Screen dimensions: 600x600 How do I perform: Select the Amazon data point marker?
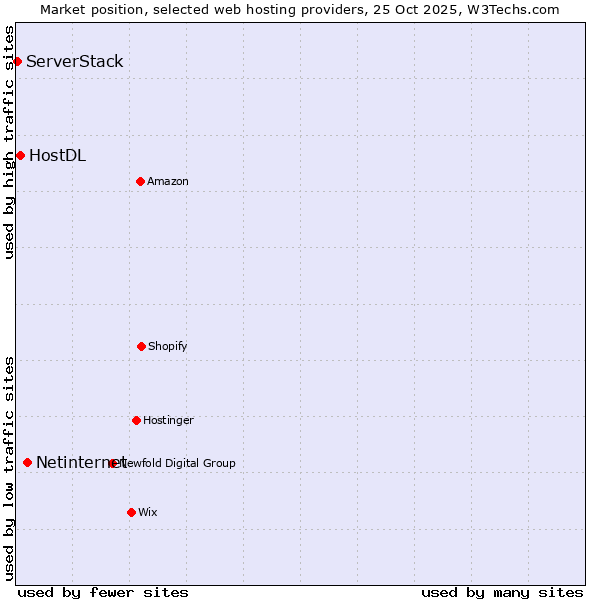coord(140,181)
